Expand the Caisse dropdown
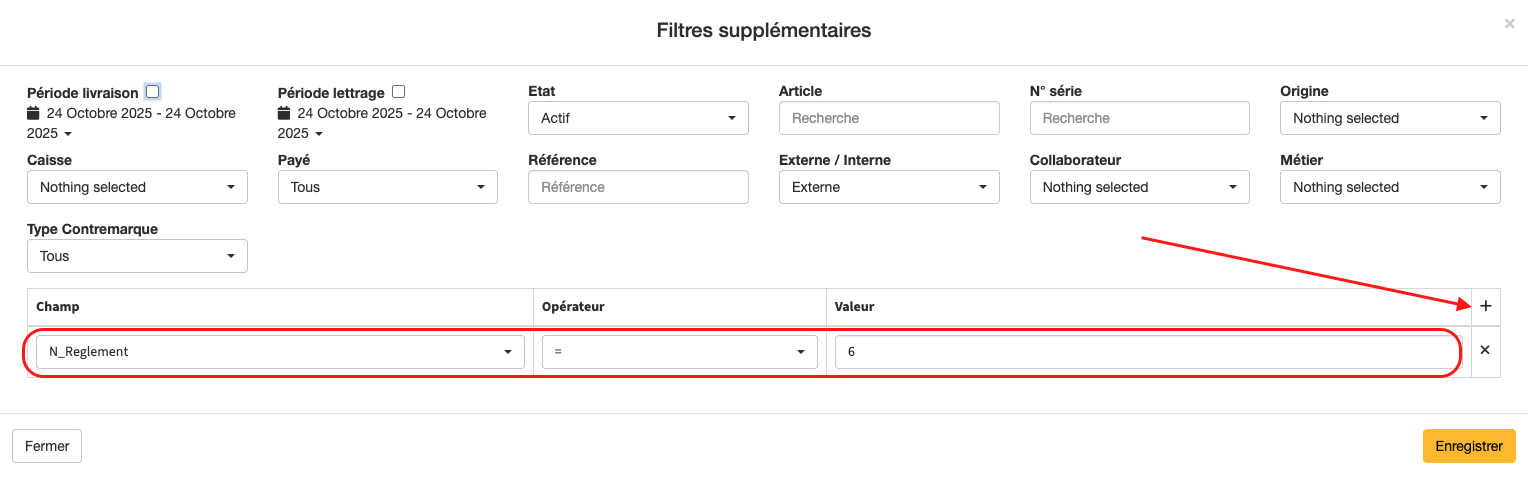Viewport: 1528px width, 477px height. click(137, 187)
